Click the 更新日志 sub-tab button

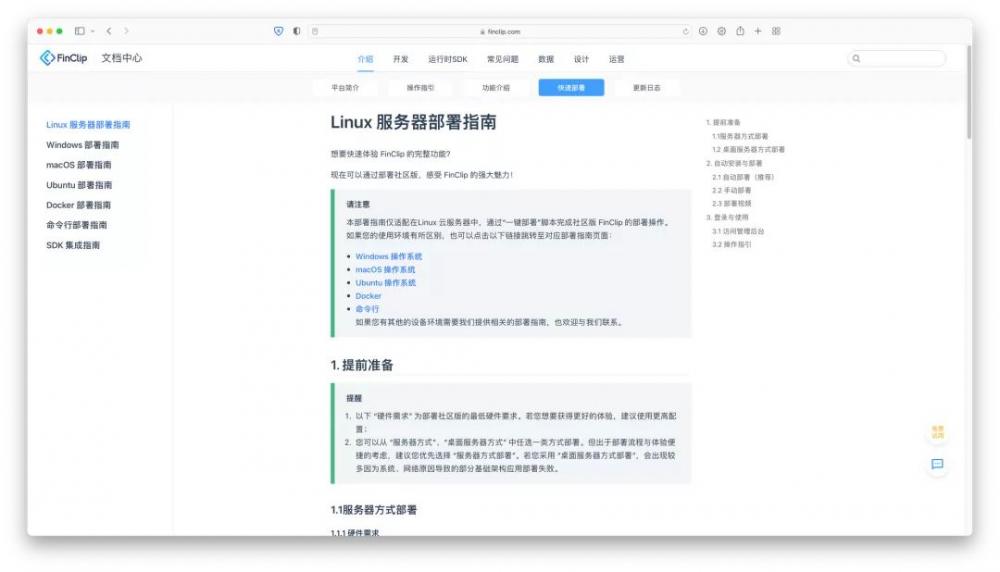[647, 87]
